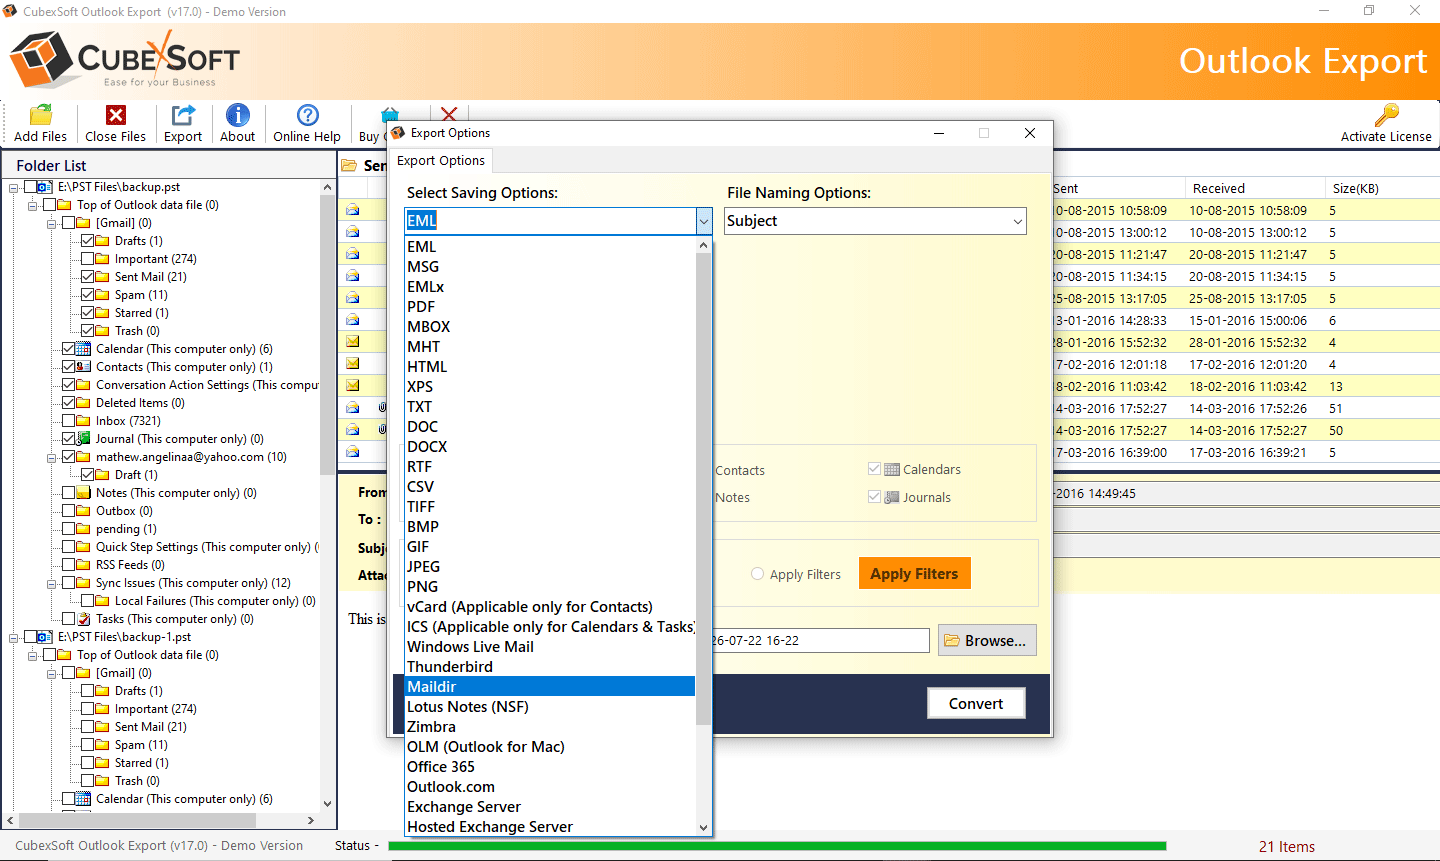Viewport: 1440px width, 861px height.
Task: Choose Office 365 in the saving list
Action: coord(441,767)
